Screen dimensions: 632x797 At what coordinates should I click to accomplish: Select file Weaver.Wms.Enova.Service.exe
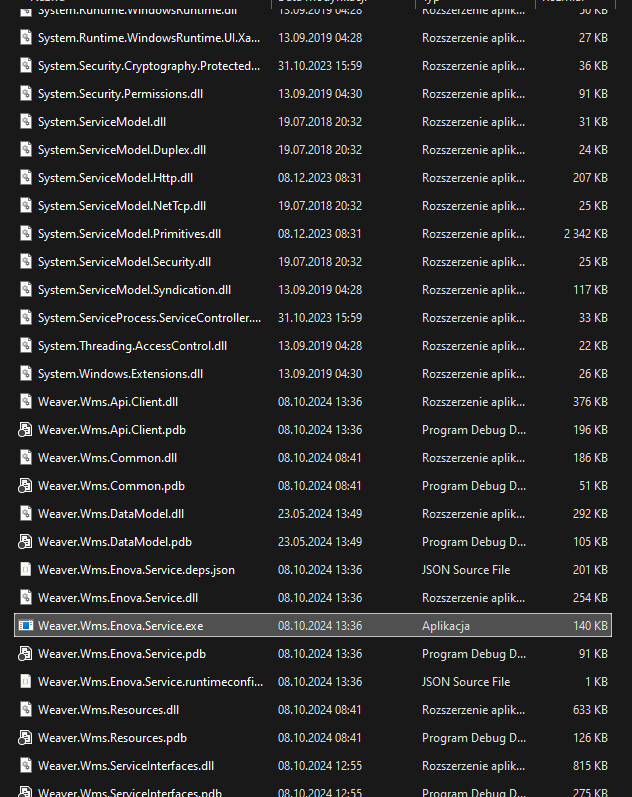pos(121,626)
